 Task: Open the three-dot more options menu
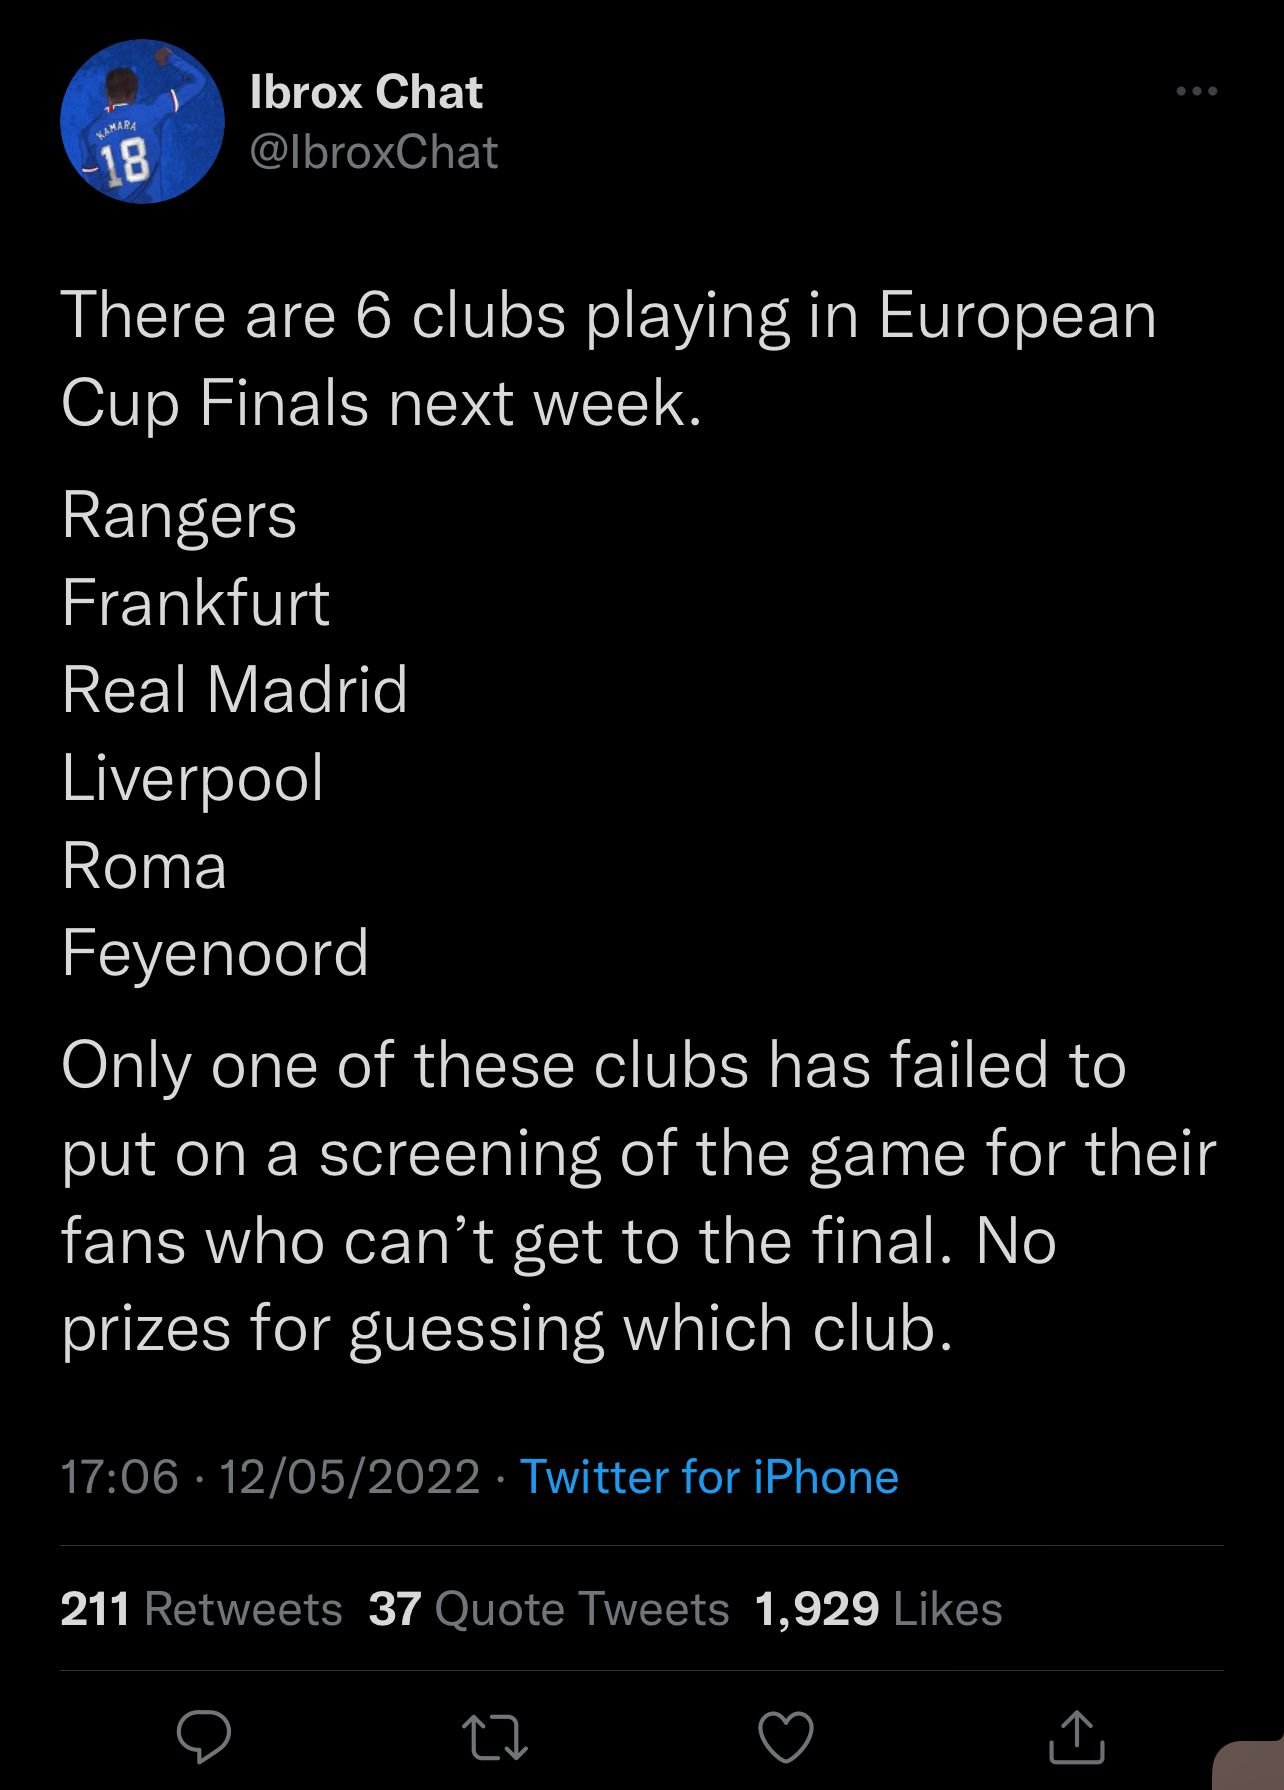click(1196, 92)
